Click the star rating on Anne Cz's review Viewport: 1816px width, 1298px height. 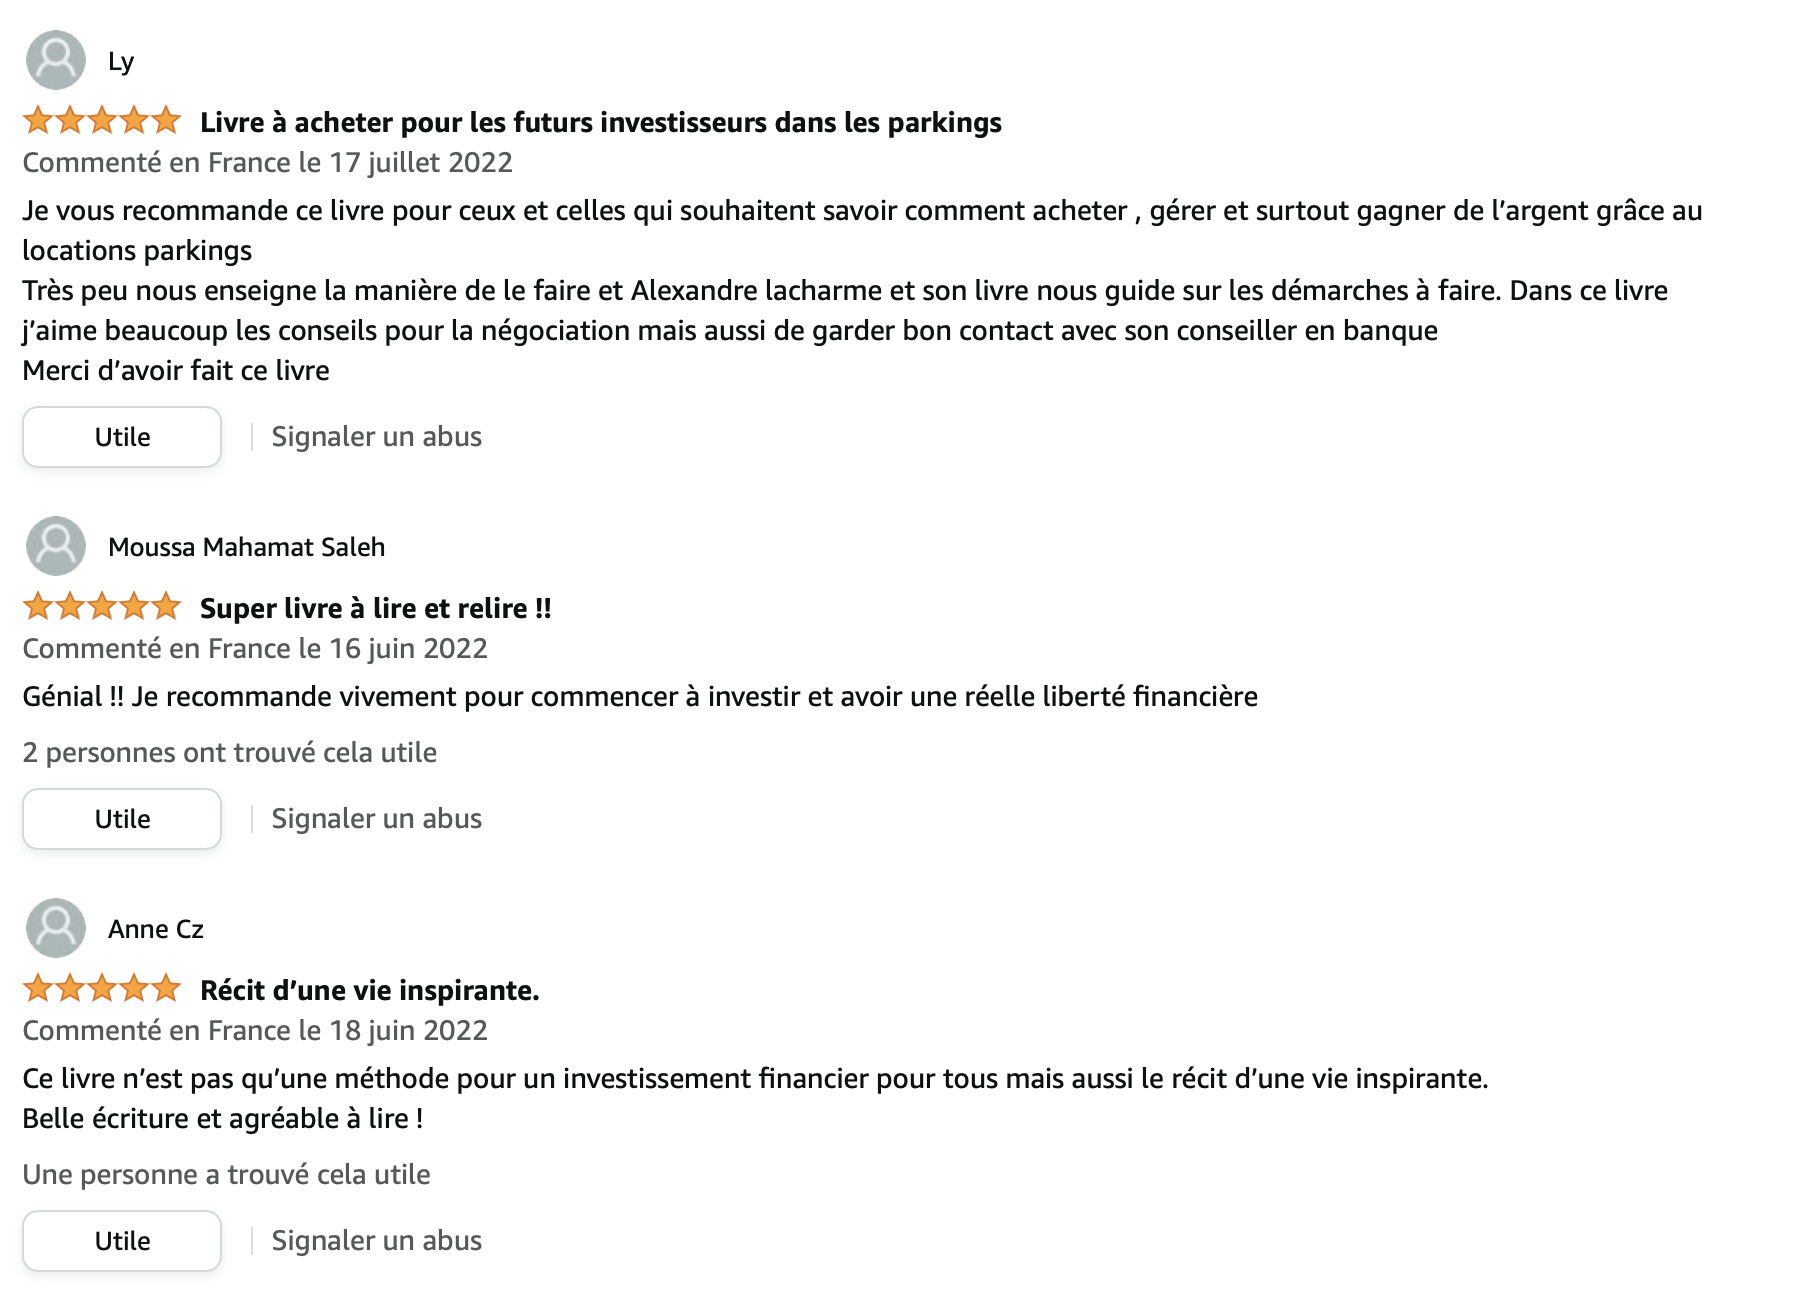pyautogui.click(x=102, y=989)
